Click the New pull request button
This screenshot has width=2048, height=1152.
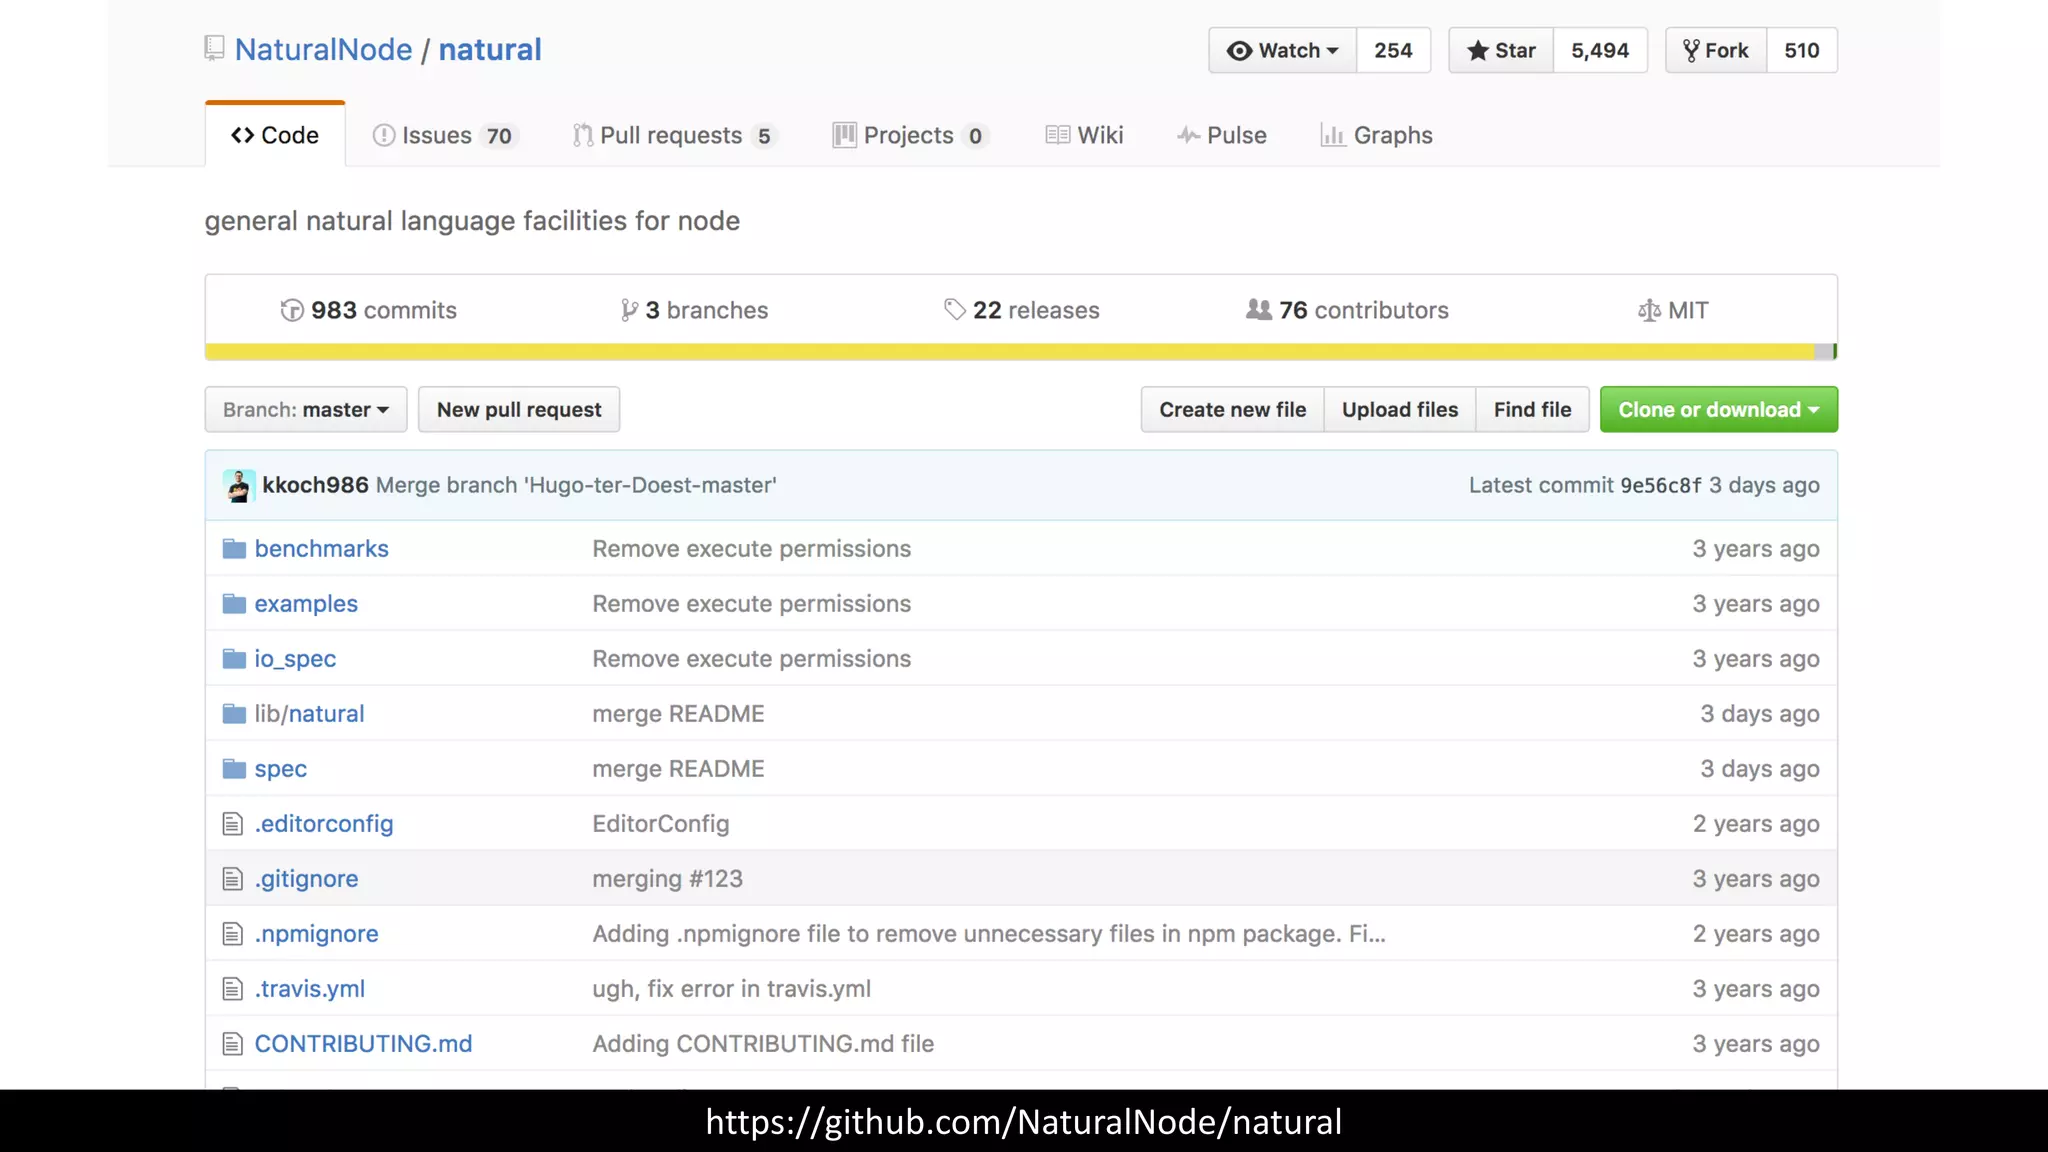pyautogui.click(x=519, y=409)
